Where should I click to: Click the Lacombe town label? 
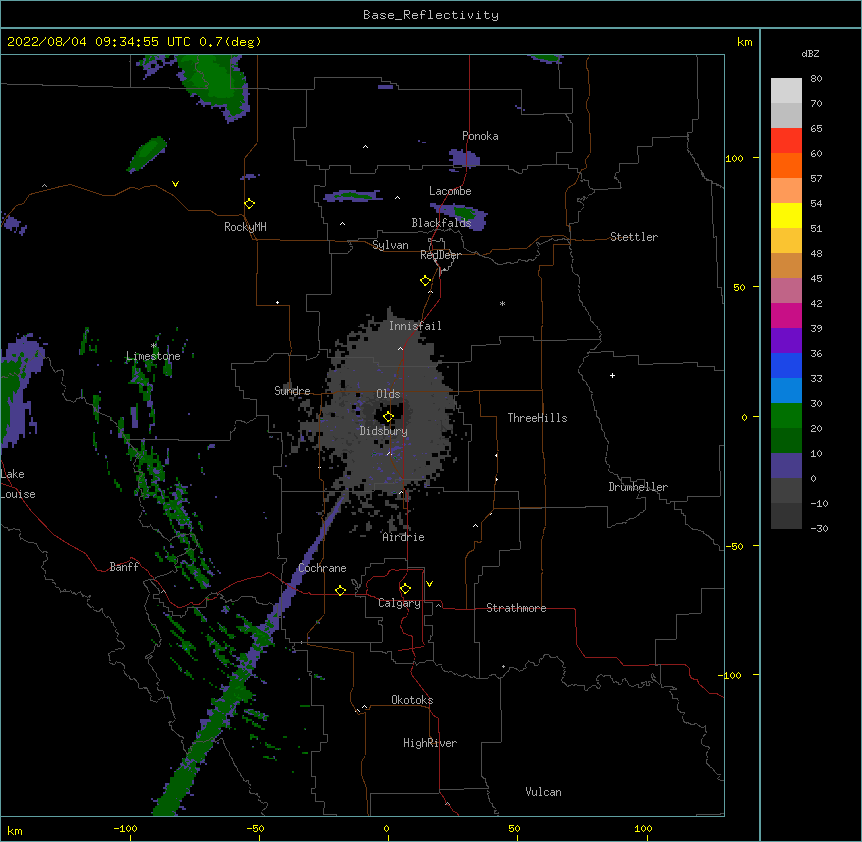[450, 191]
